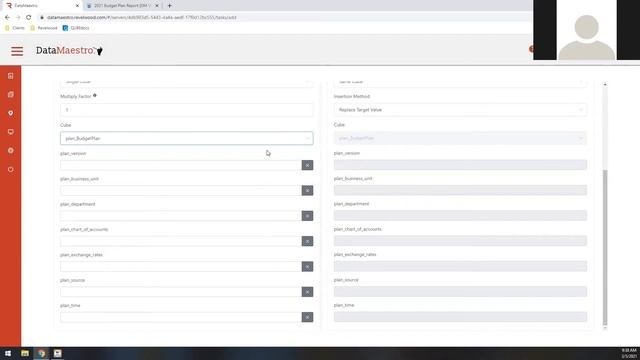Click the left plan_chart_of_accounts input field
This screenshot has height=360, width=640.
(x=181, y=241)
